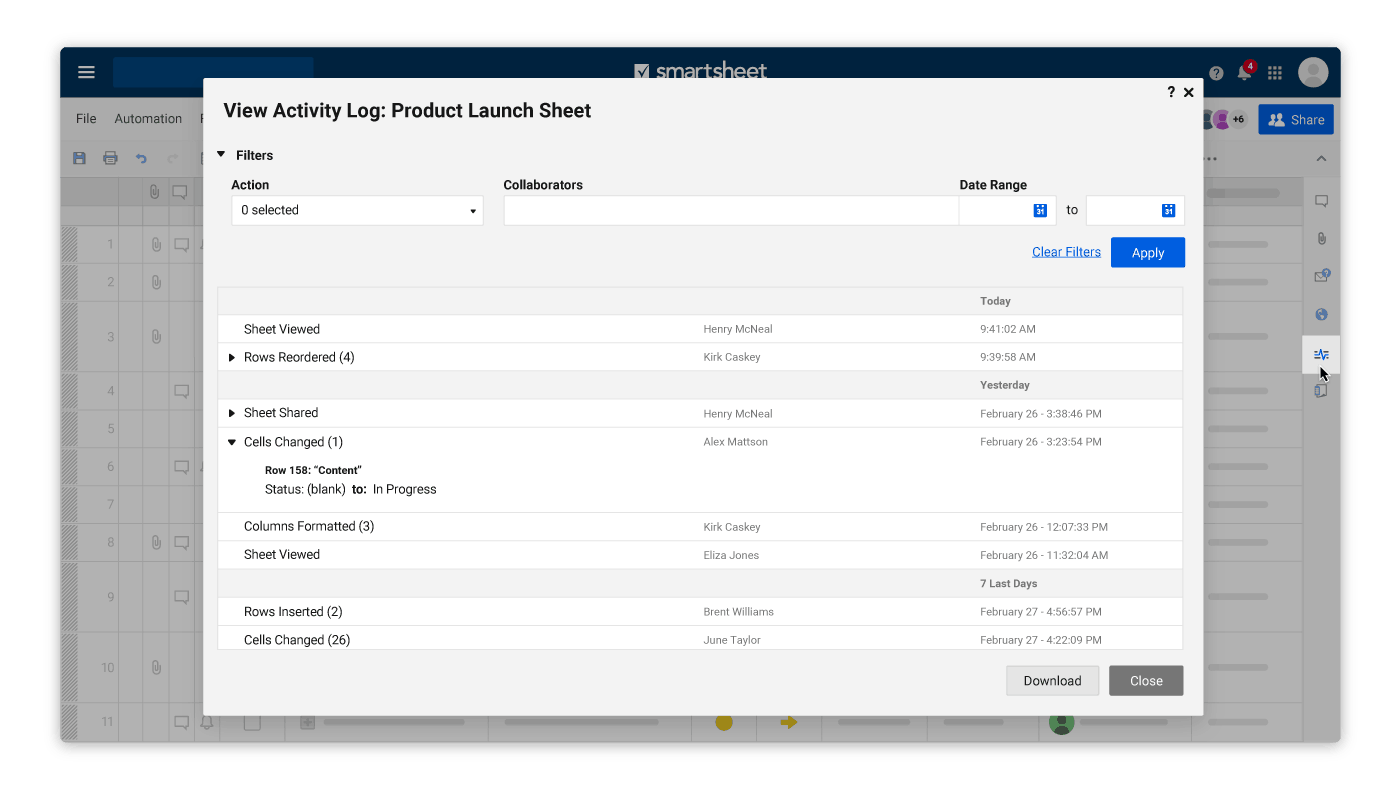1400x788 pixels.
Task: Open the notifications bell with badge 4
Action: tap(1245, 72)
